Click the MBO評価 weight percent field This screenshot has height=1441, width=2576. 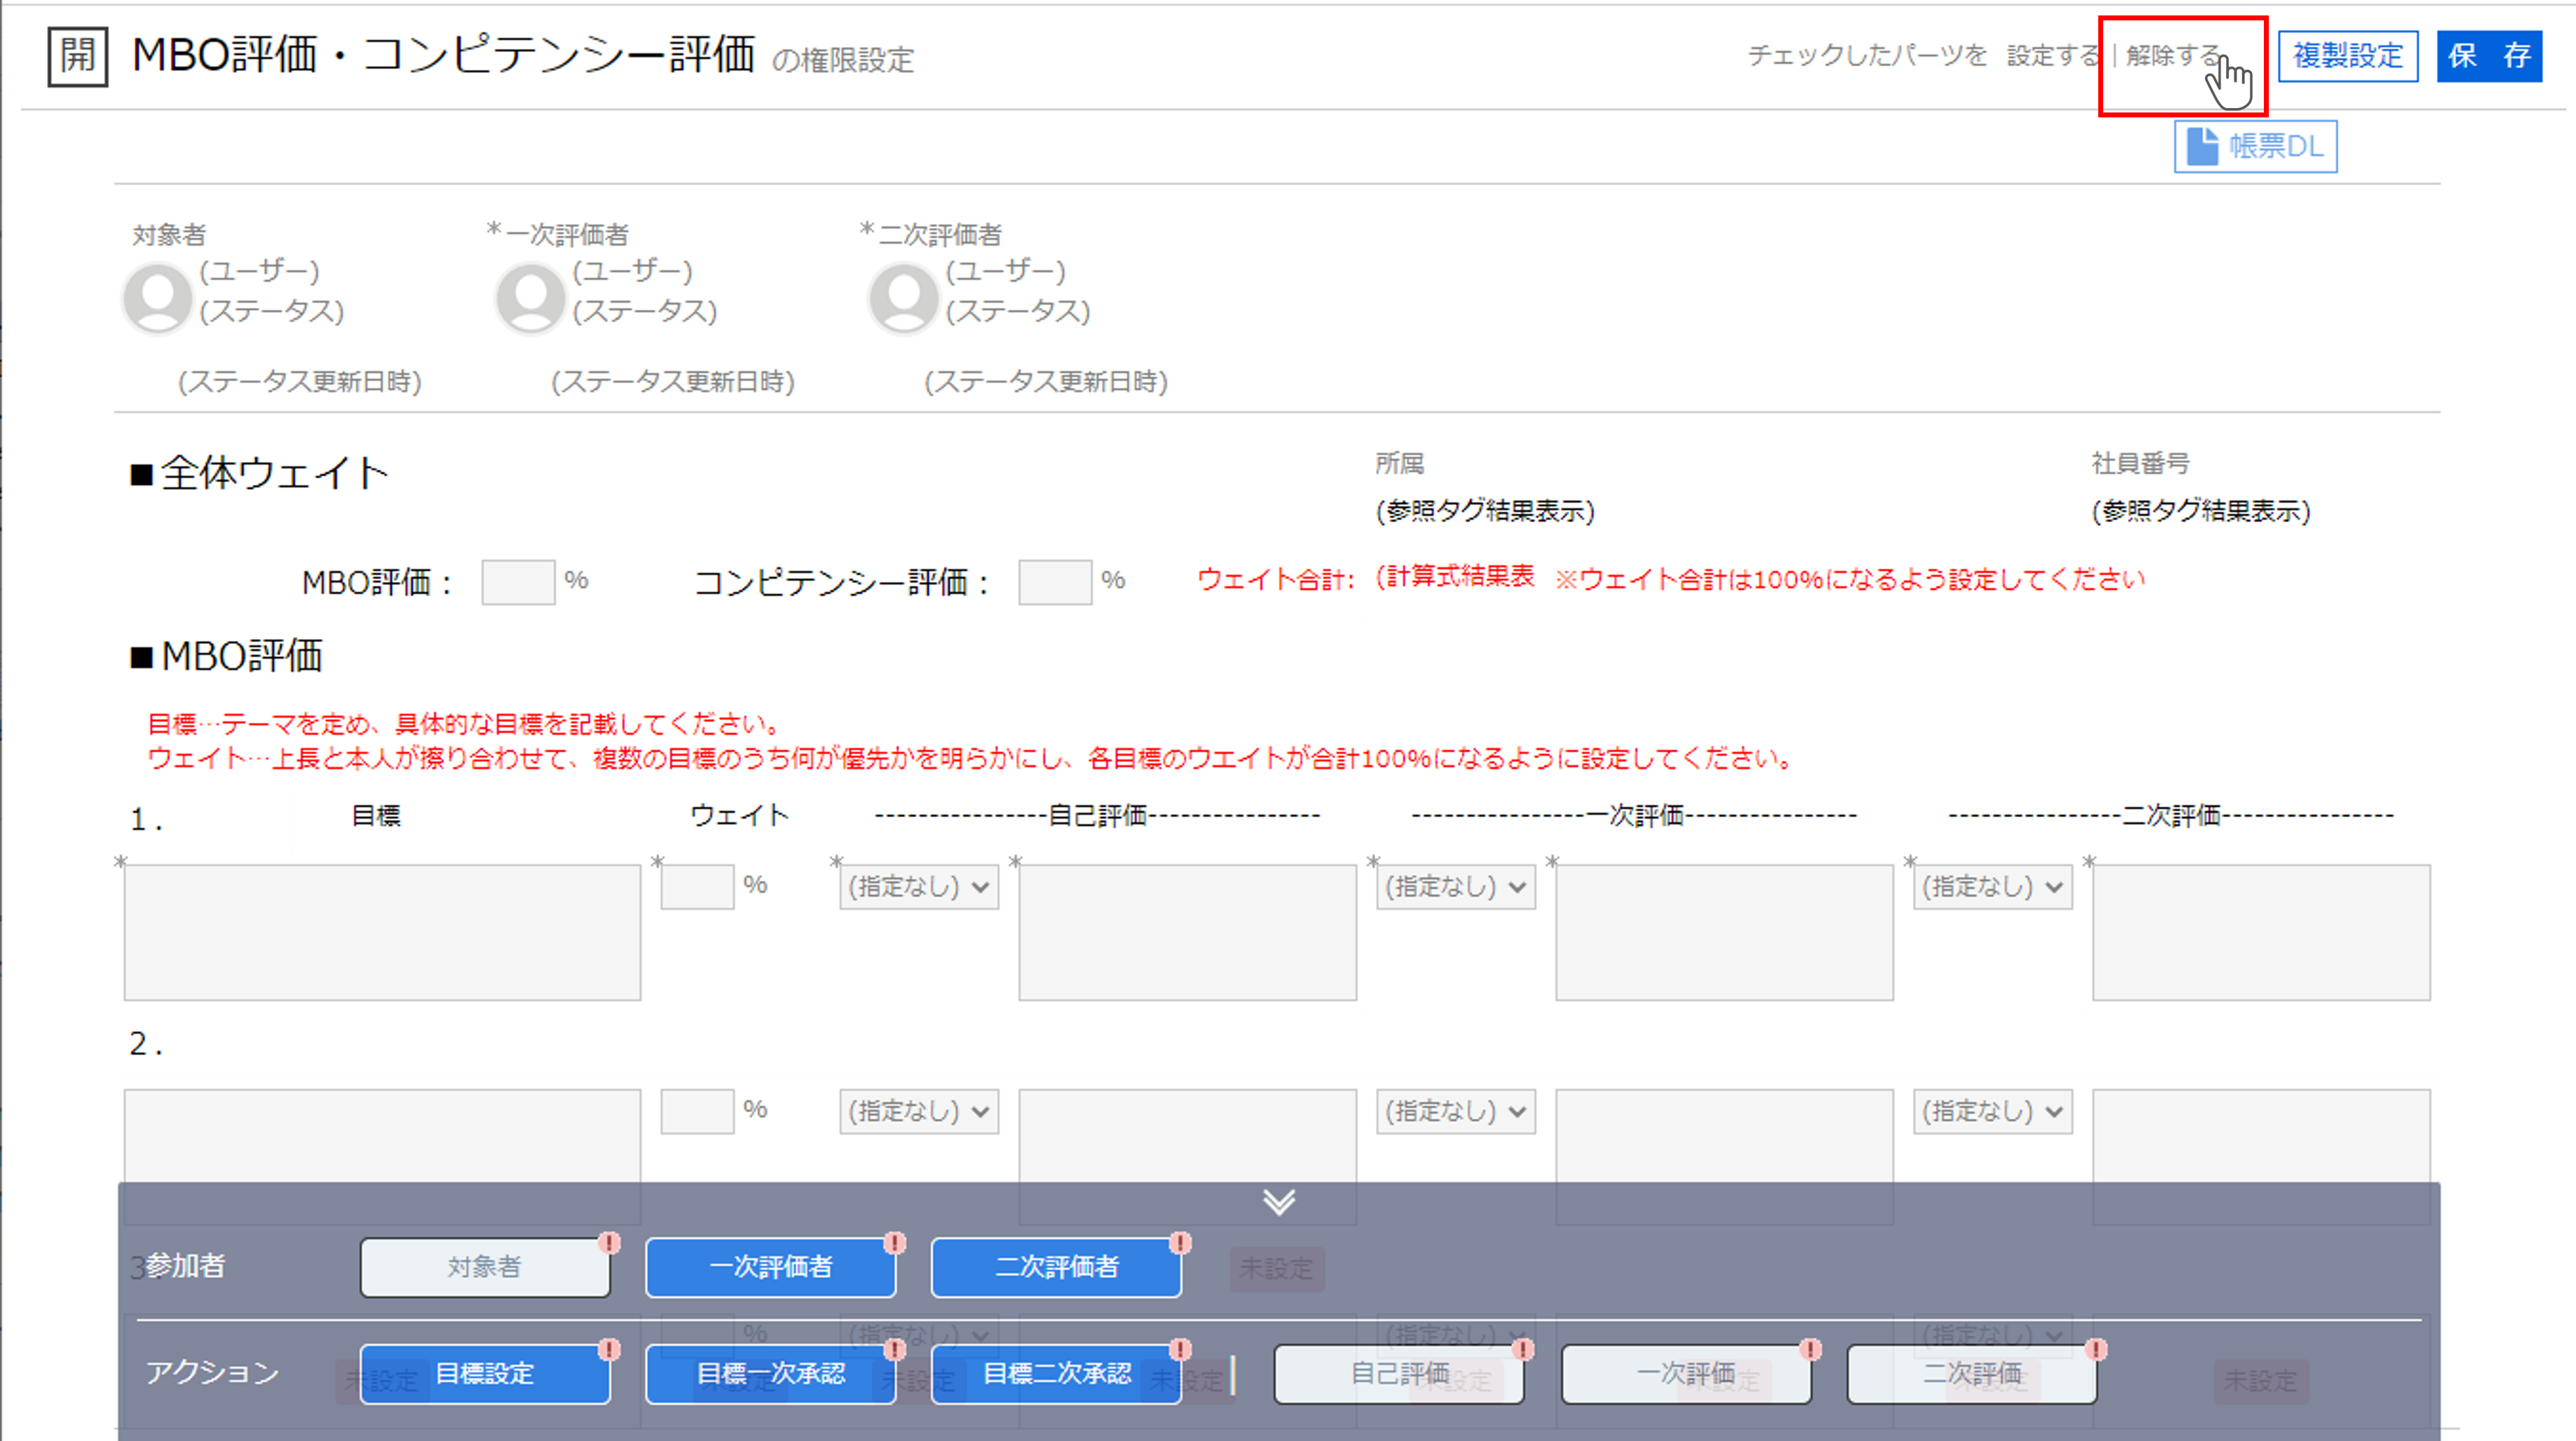coord(517,582)
